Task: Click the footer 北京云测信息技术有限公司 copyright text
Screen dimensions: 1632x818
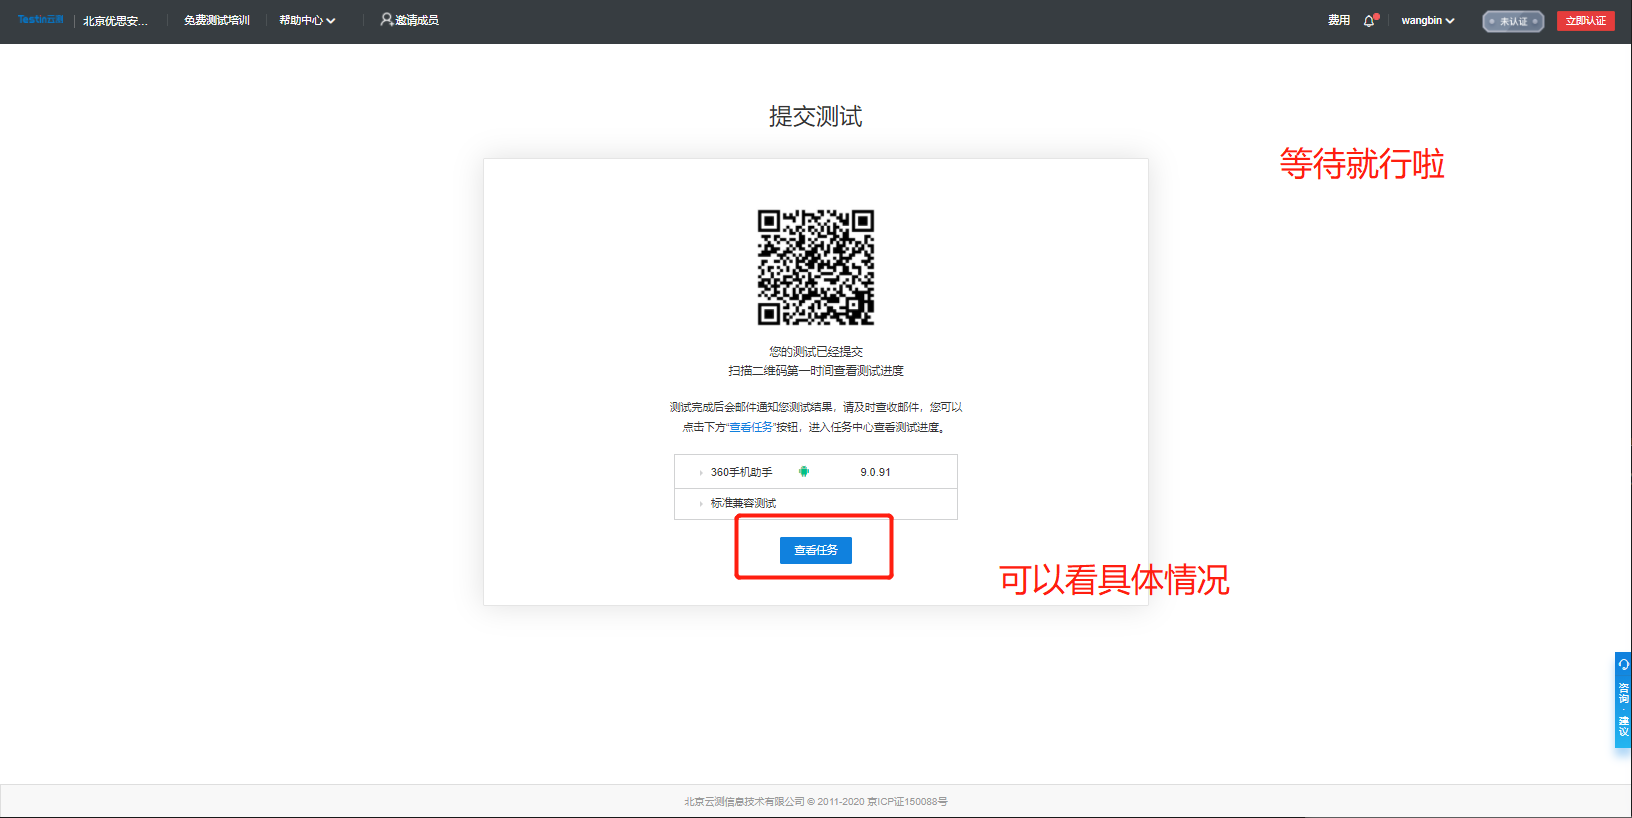Action: pos(816,802)
